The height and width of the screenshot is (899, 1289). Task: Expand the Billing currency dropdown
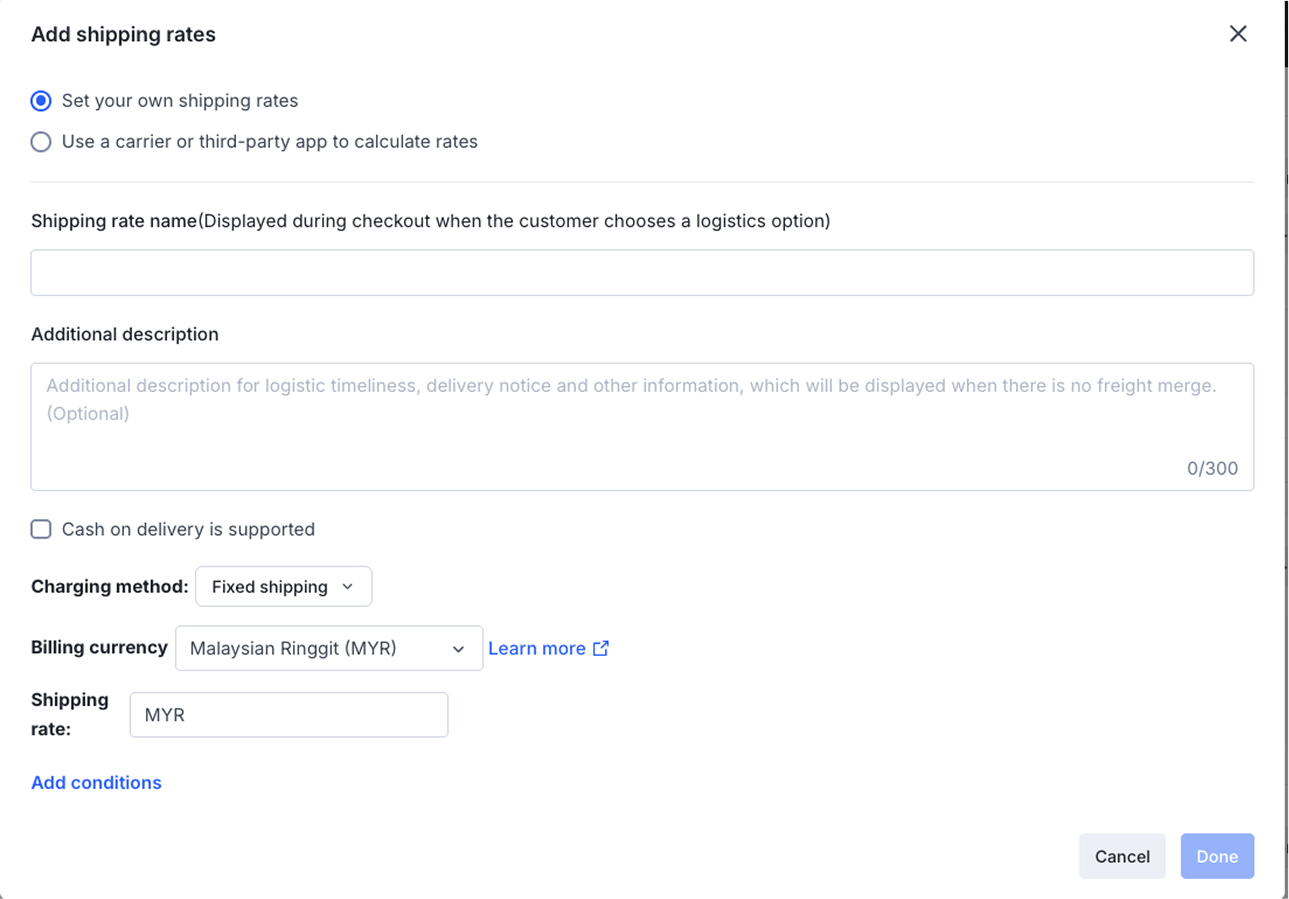point(328,649)
